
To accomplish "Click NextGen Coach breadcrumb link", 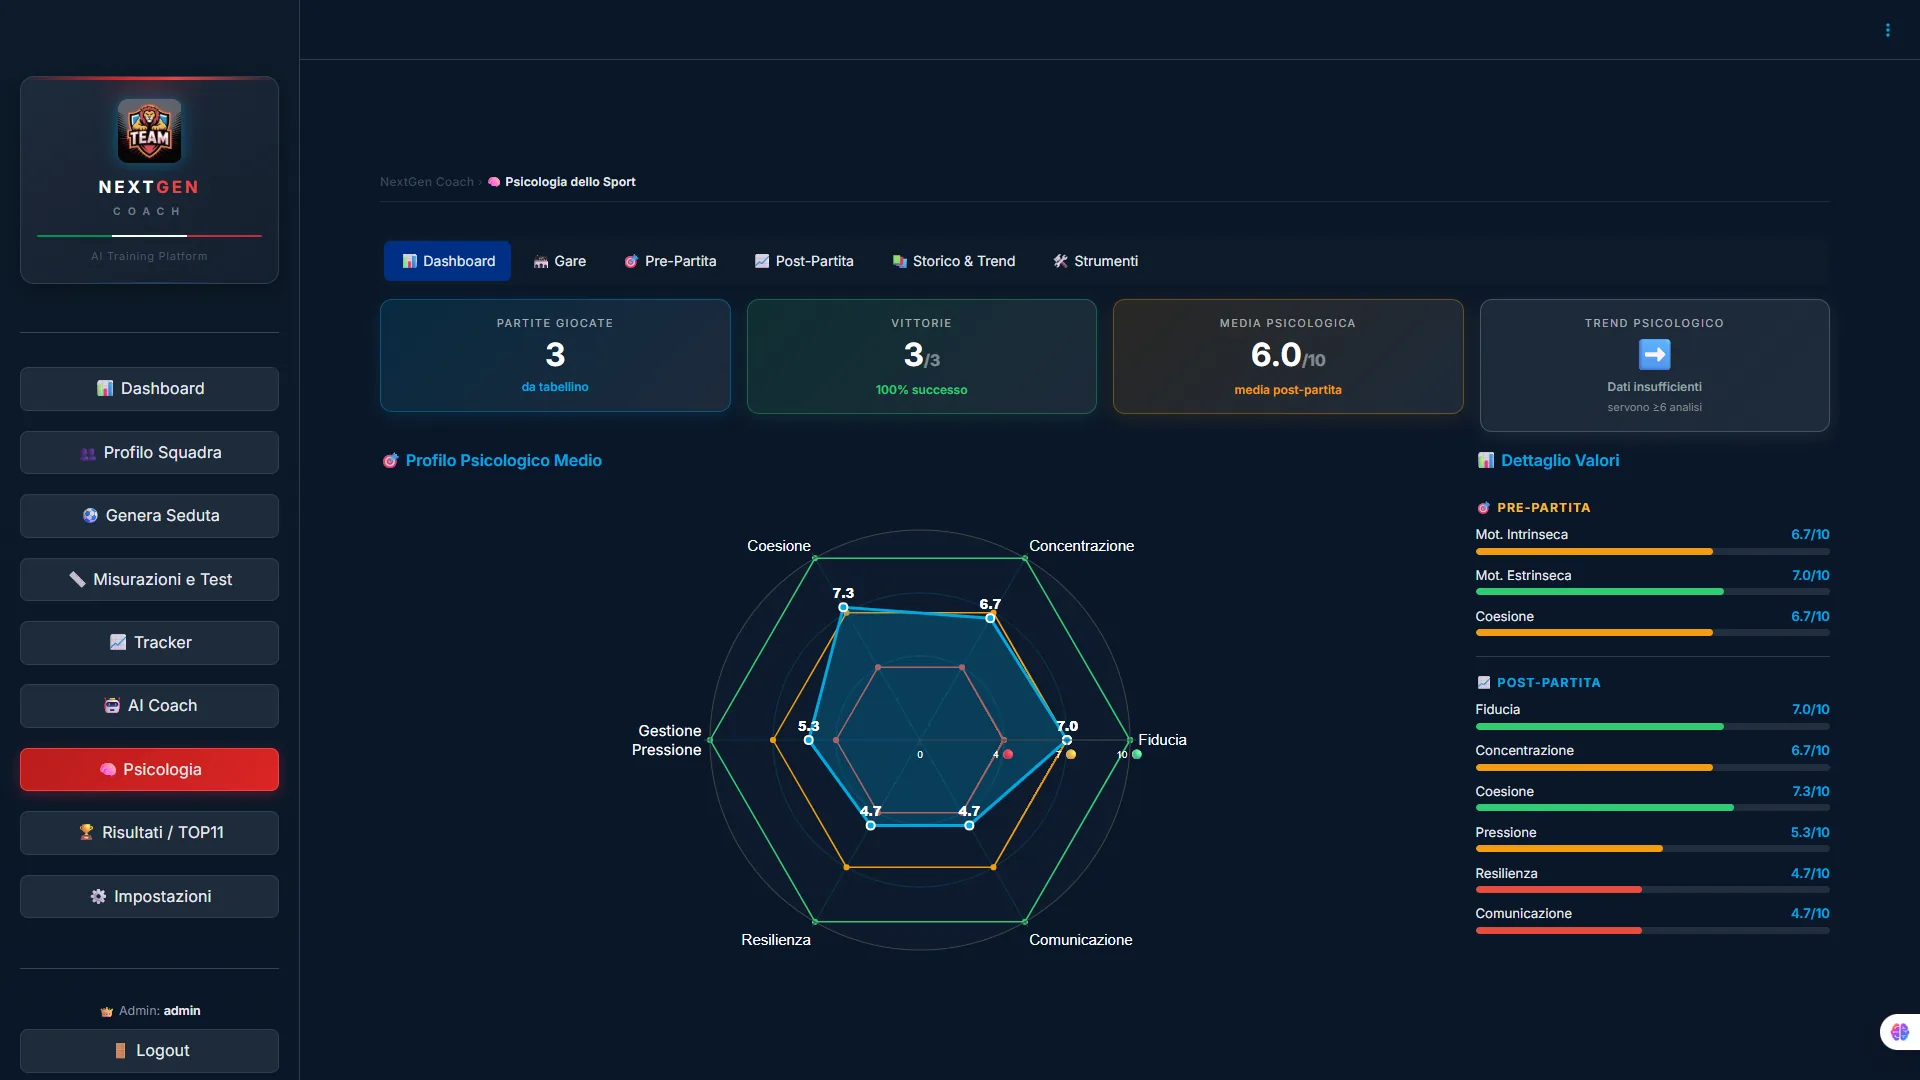I will tap(427, 182).
